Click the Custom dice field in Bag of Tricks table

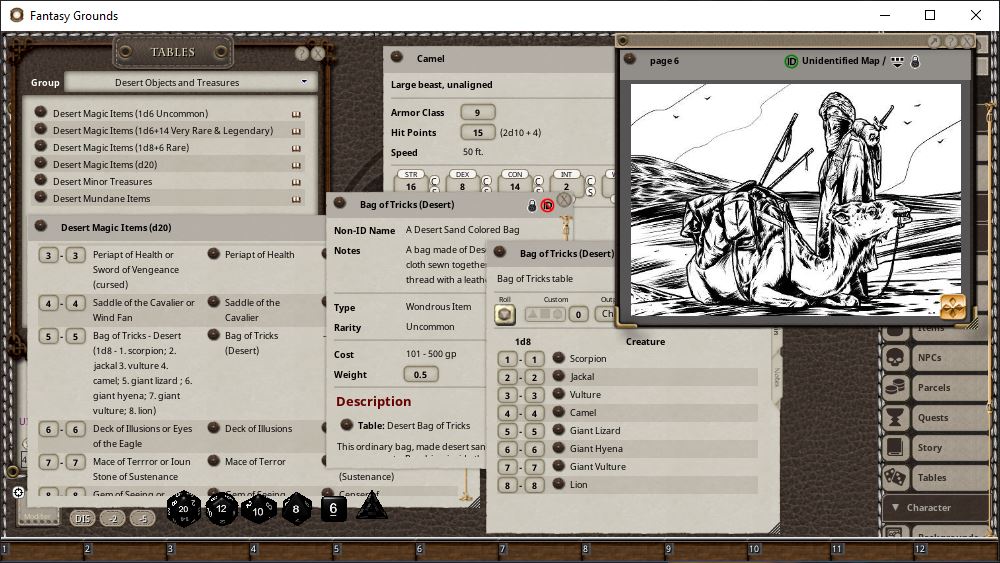click(x=545, y=314)
